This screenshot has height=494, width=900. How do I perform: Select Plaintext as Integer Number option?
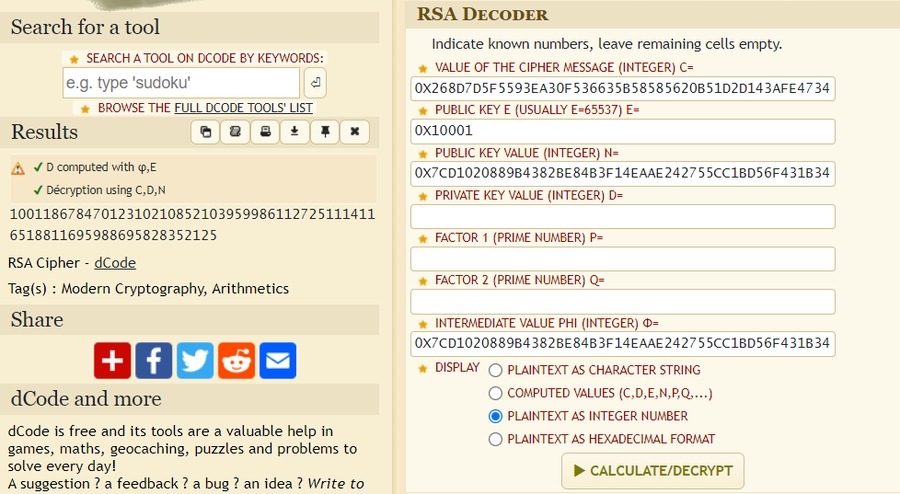[495, 416]
